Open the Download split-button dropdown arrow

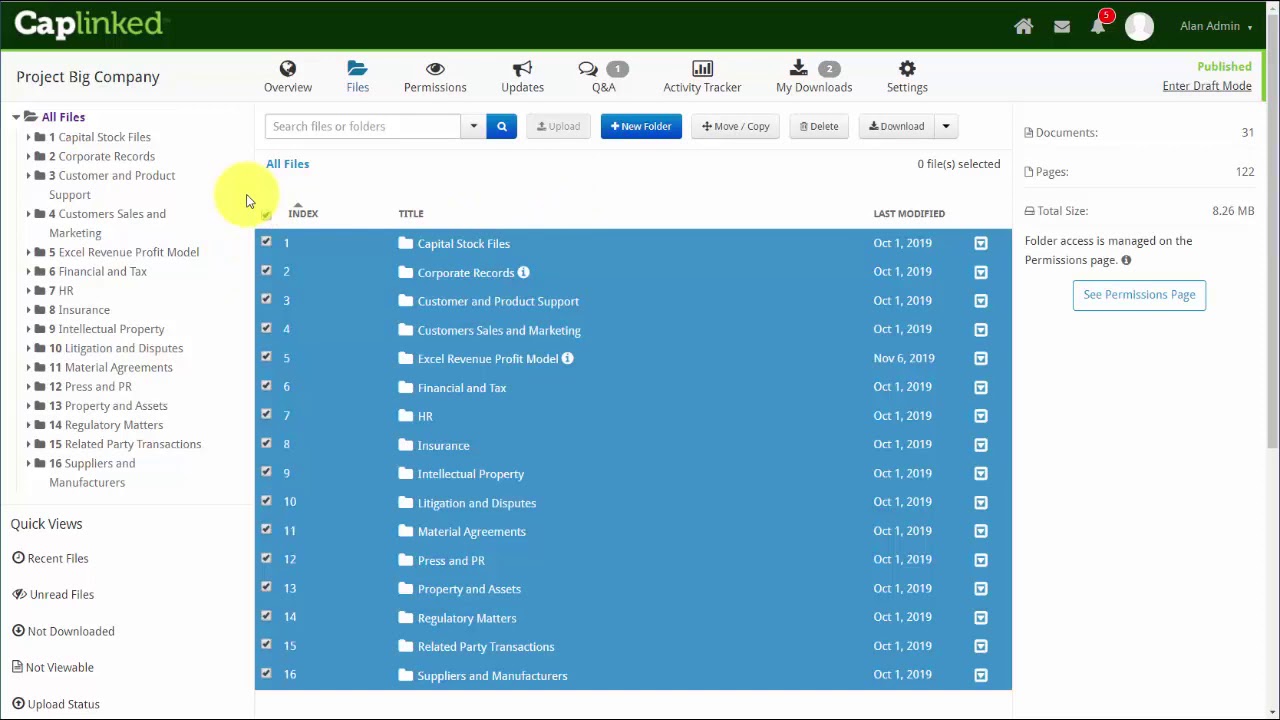(x=945, y=126)
